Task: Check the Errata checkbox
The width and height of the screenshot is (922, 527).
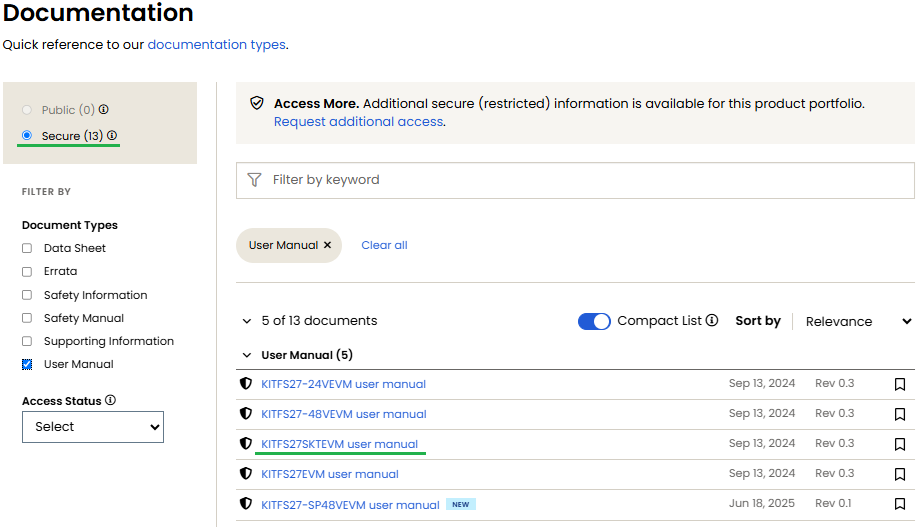Action: point(27,272)
